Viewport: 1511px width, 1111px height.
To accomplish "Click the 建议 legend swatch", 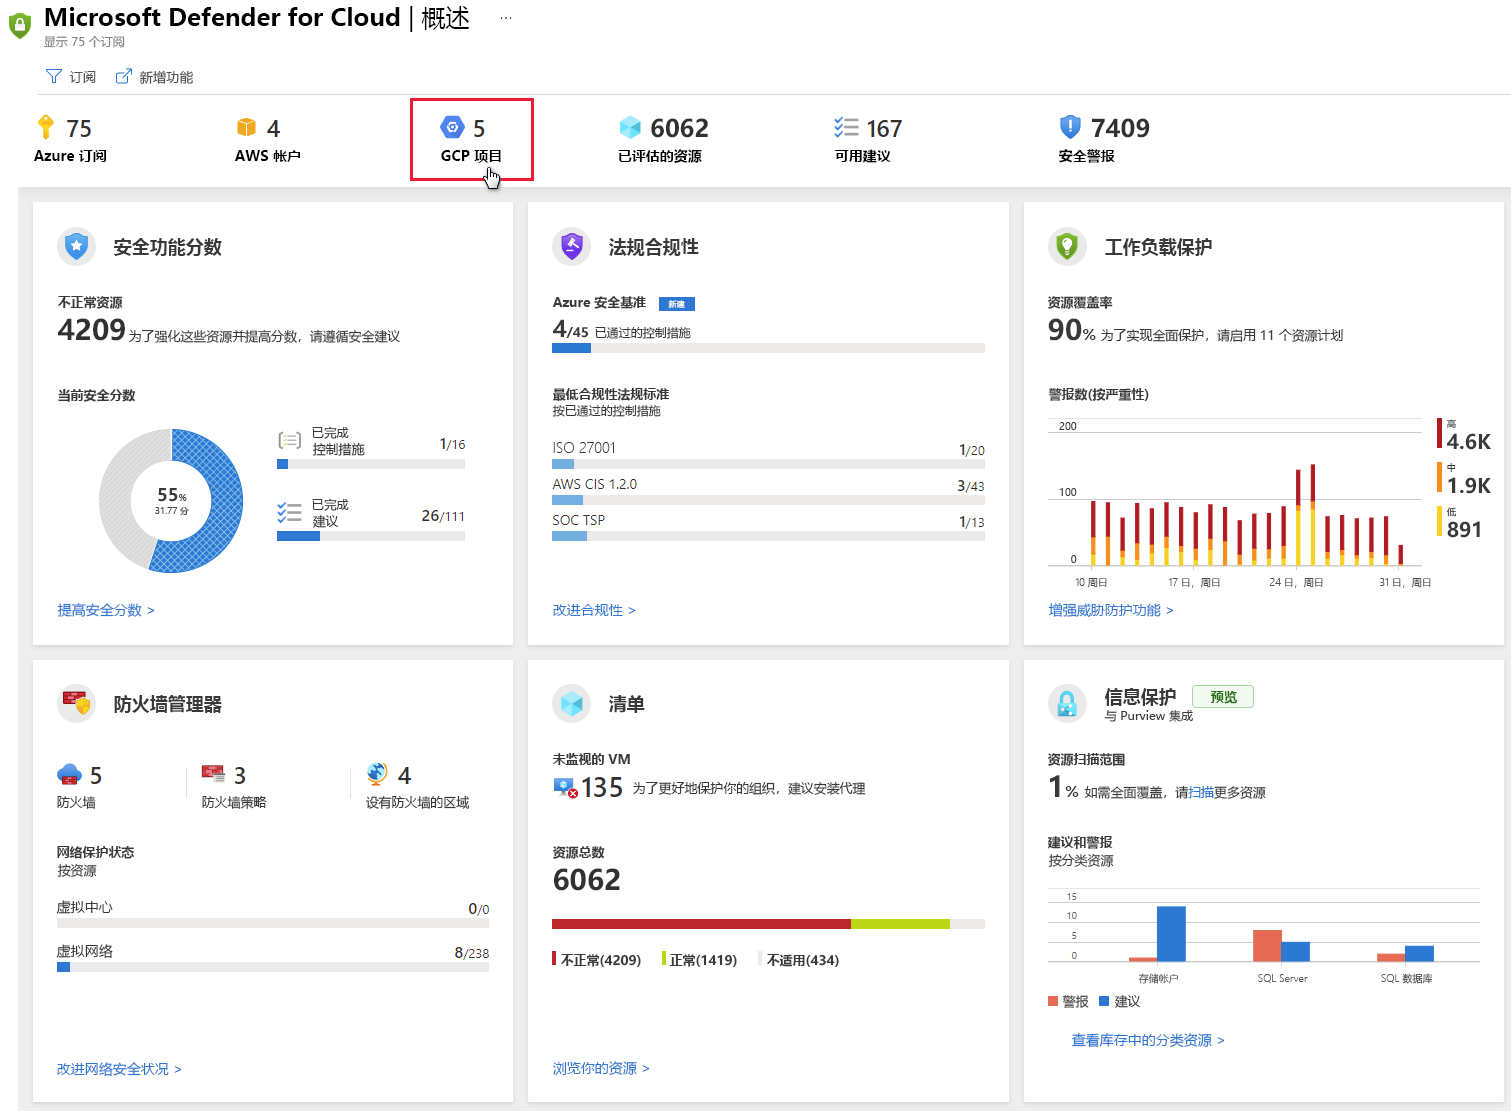I will (x=1104, y=1001).
